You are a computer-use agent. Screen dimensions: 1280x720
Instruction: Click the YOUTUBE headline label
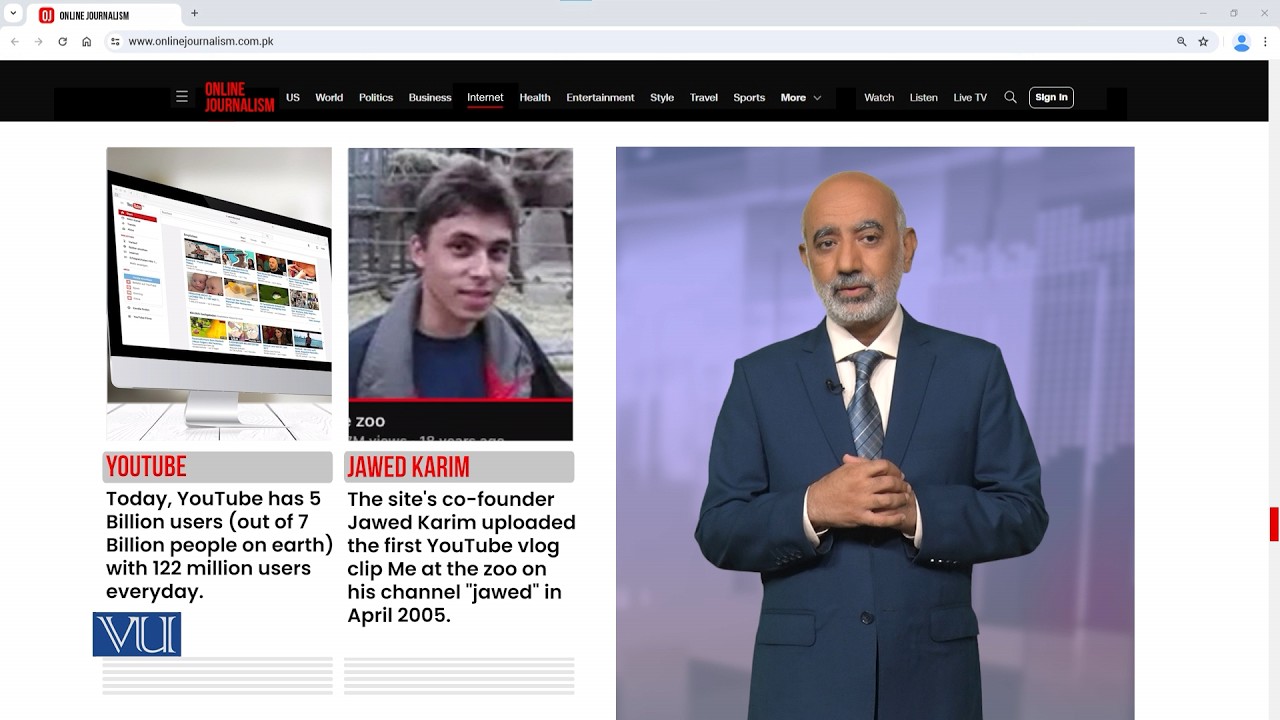click(217, 467)
